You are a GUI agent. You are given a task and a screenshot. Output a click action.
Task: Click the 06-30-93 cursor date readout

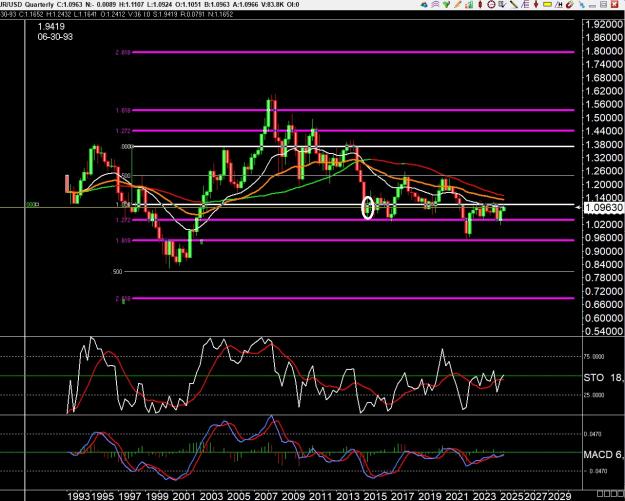pyautogui.click(x=55, y=37)
